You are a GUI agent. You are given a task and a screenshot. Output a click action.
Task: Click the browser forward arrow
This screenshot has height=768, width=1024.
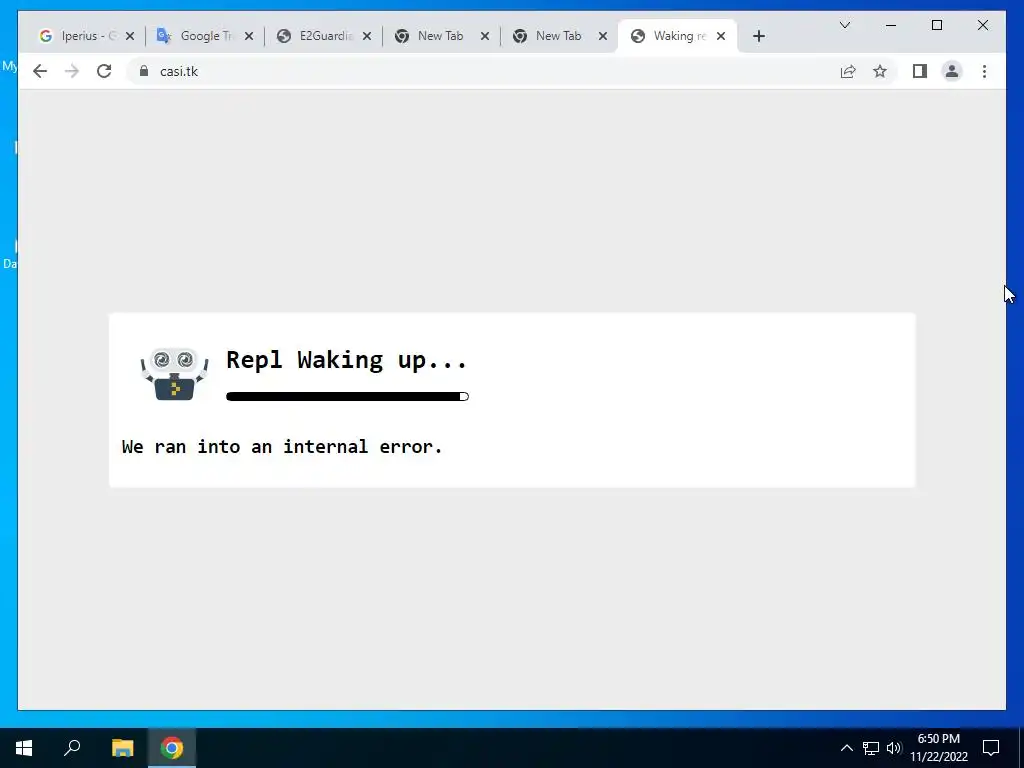click(x=72, y=71)
